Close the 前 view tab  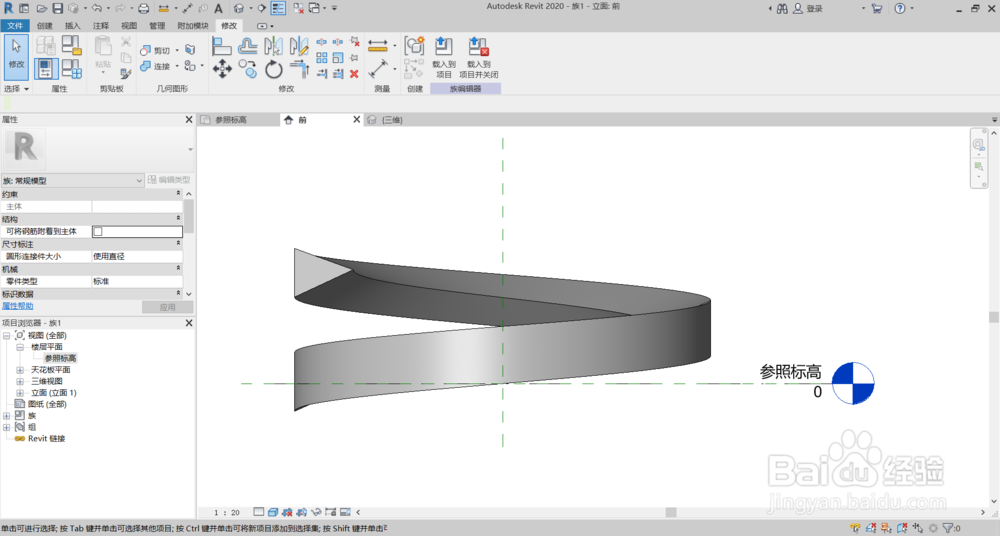[x=357, y=119]
